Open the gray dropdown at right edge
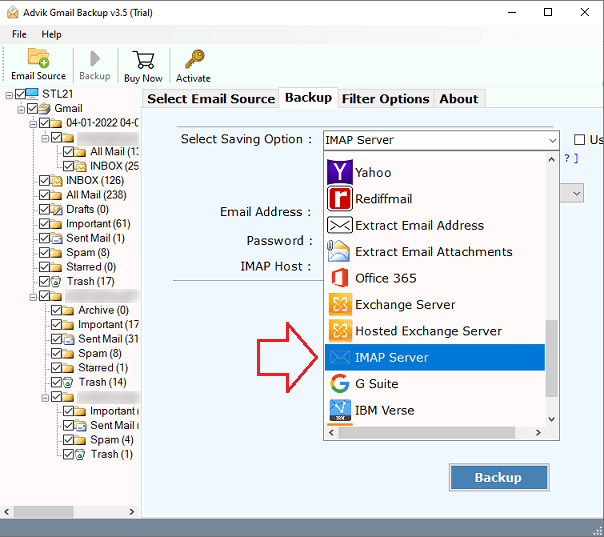This screenshot has width=604, height=537. coord(576,193)
